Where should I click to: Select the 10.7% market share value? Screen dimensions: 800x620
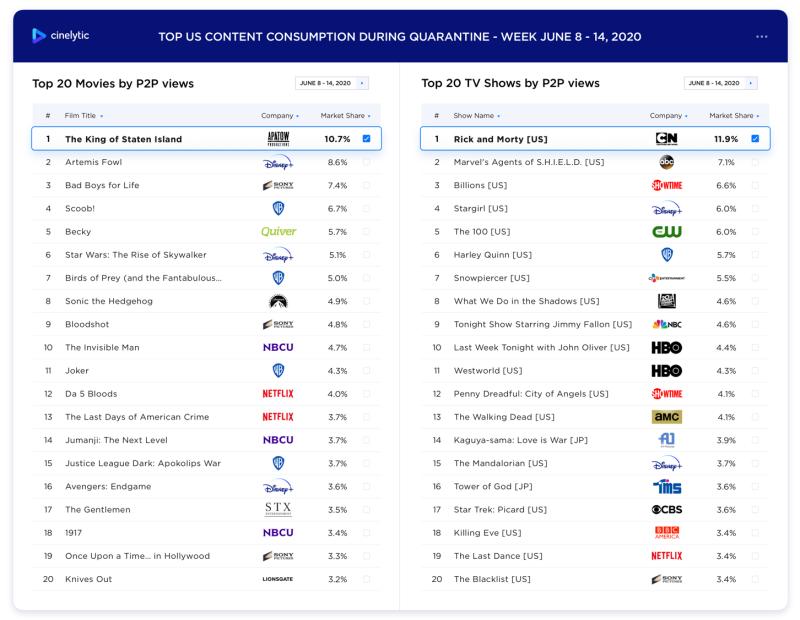pos(337,139)
